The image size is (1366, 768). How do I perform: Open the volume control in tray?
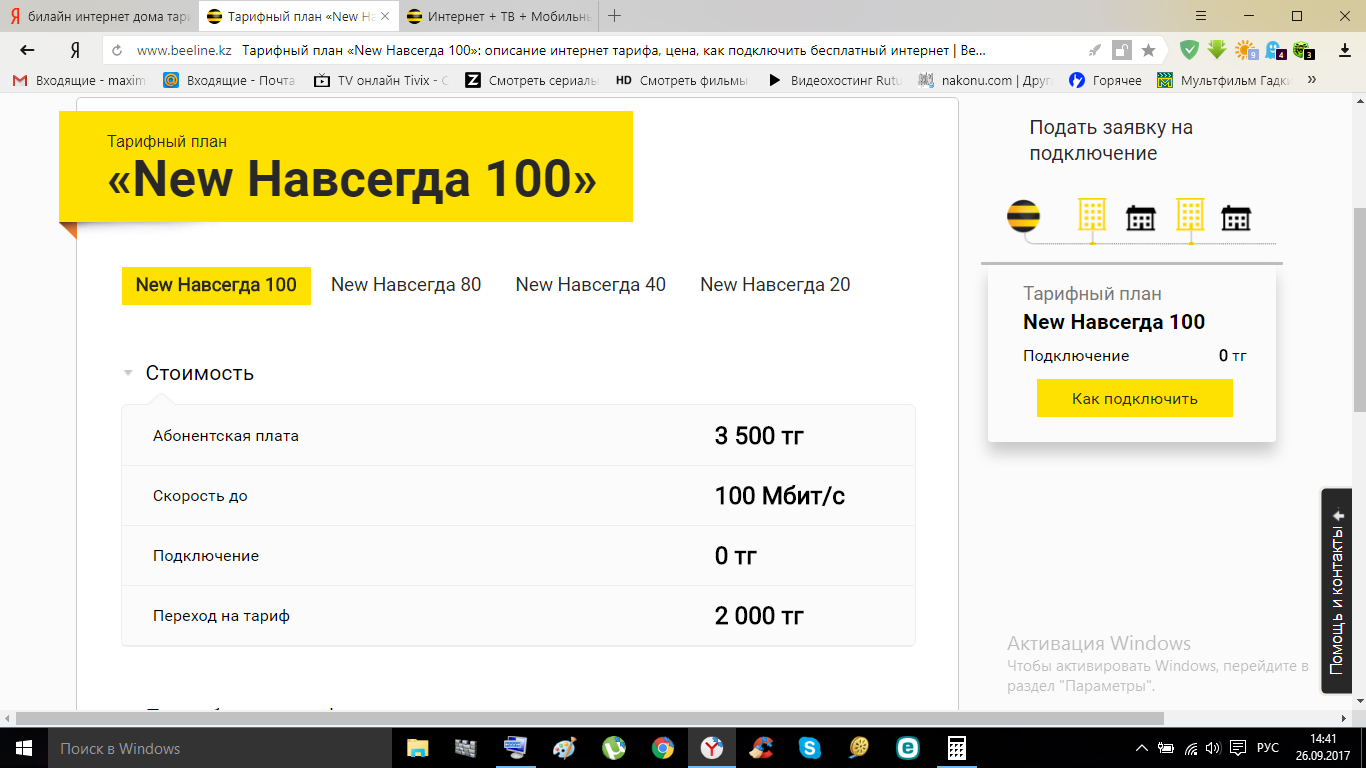point(1213,748)
